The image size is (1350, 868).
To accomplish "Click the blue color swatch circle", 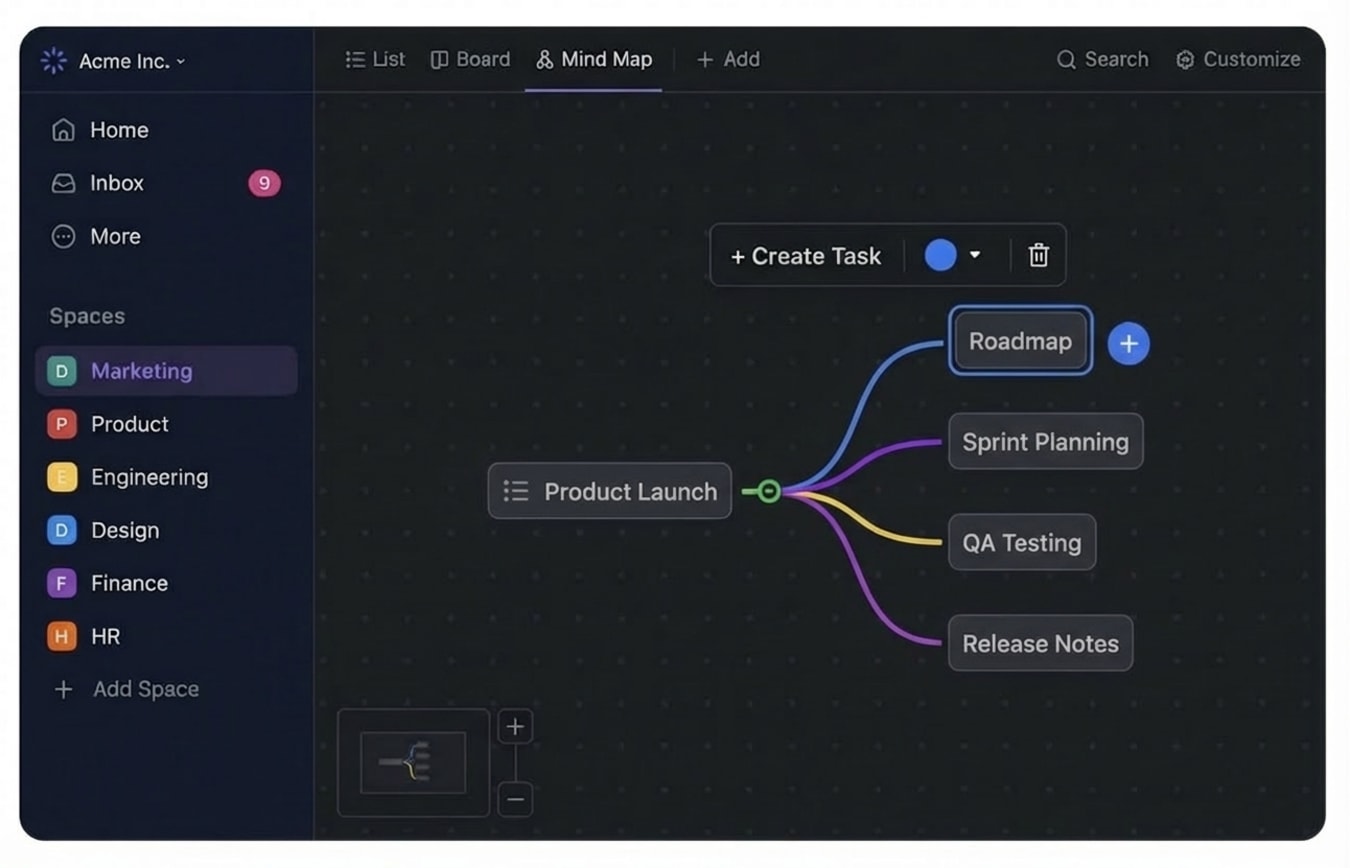I will click(940, 255).
